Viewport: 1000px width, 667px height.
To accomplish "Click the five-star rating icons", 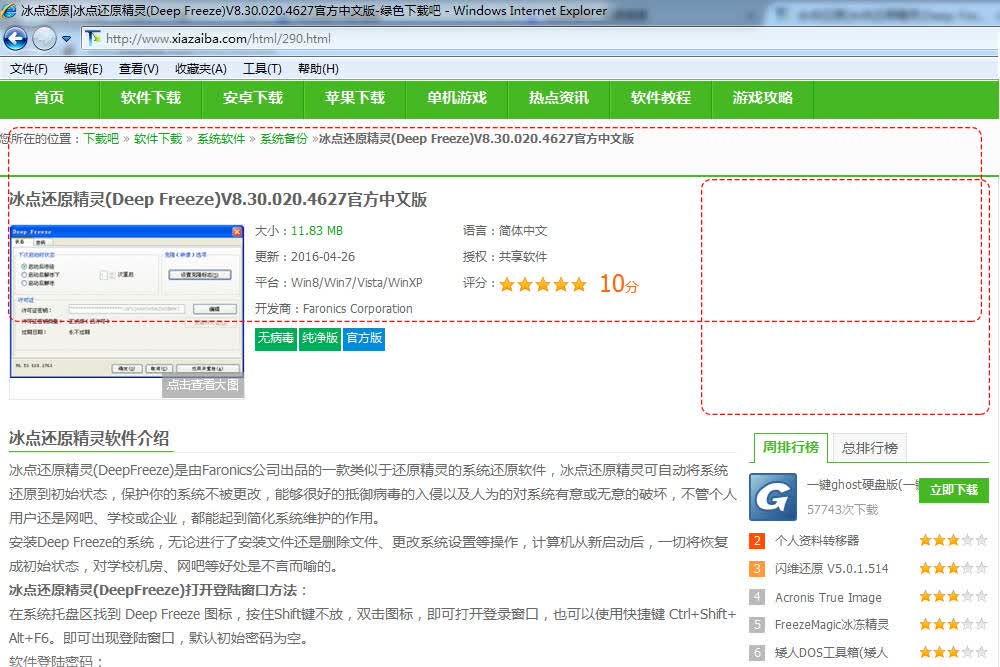I will 543,284.
